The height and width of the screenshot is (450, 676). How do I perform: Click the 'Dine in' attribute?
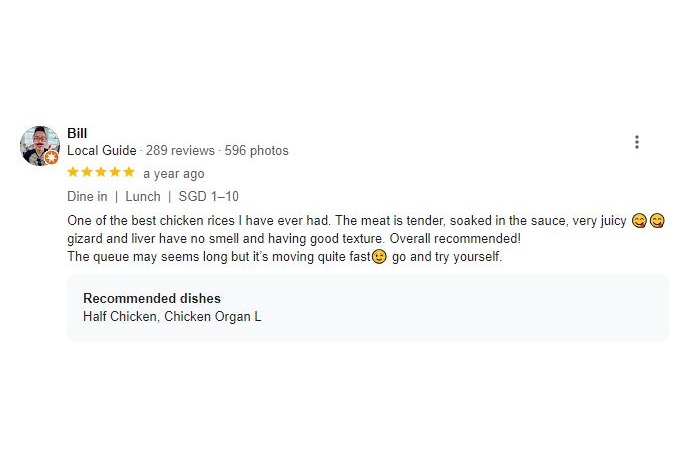coord(87,197)
